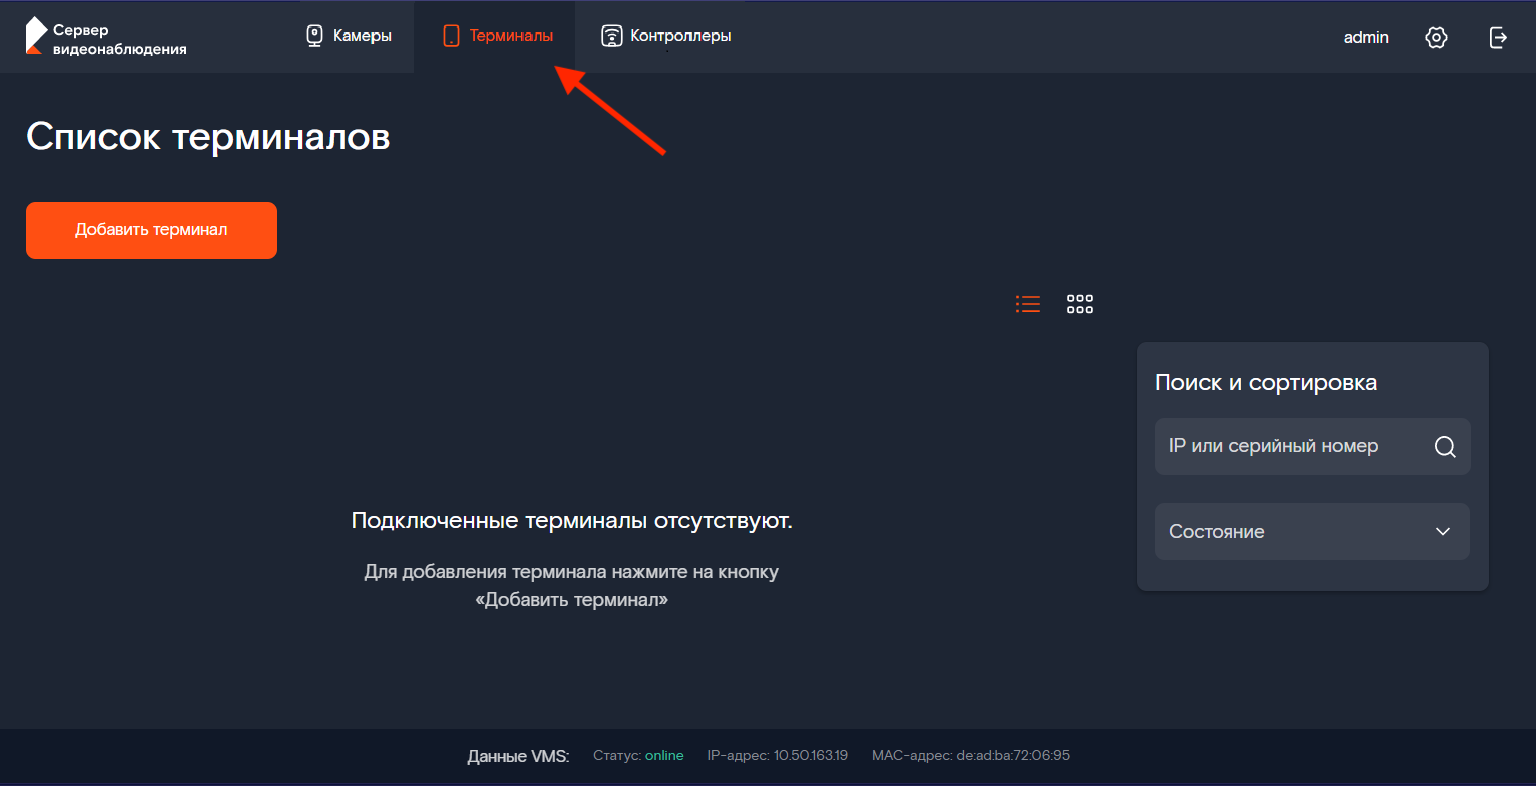1536x786 pixels.
Task: Focus the IP или серийный номер field
Action: coord(1312,446)
